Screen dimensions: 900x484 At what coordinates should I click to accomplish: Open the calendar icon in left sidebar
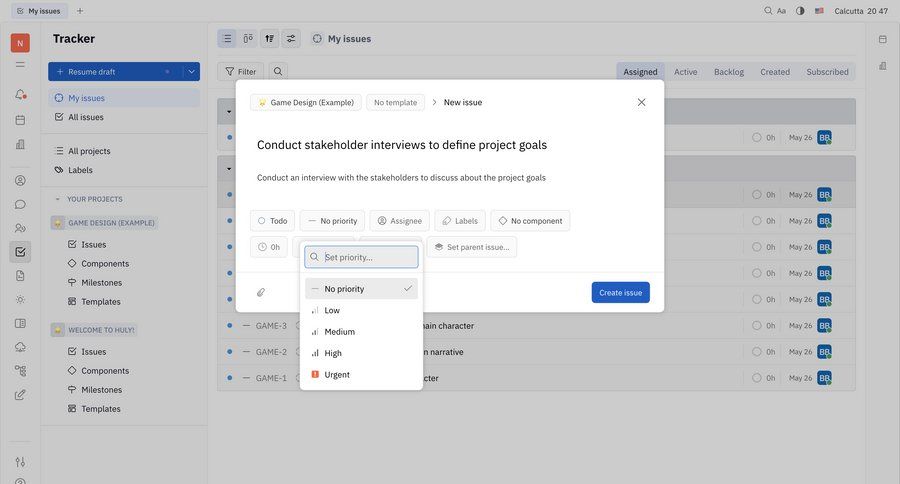20,120
